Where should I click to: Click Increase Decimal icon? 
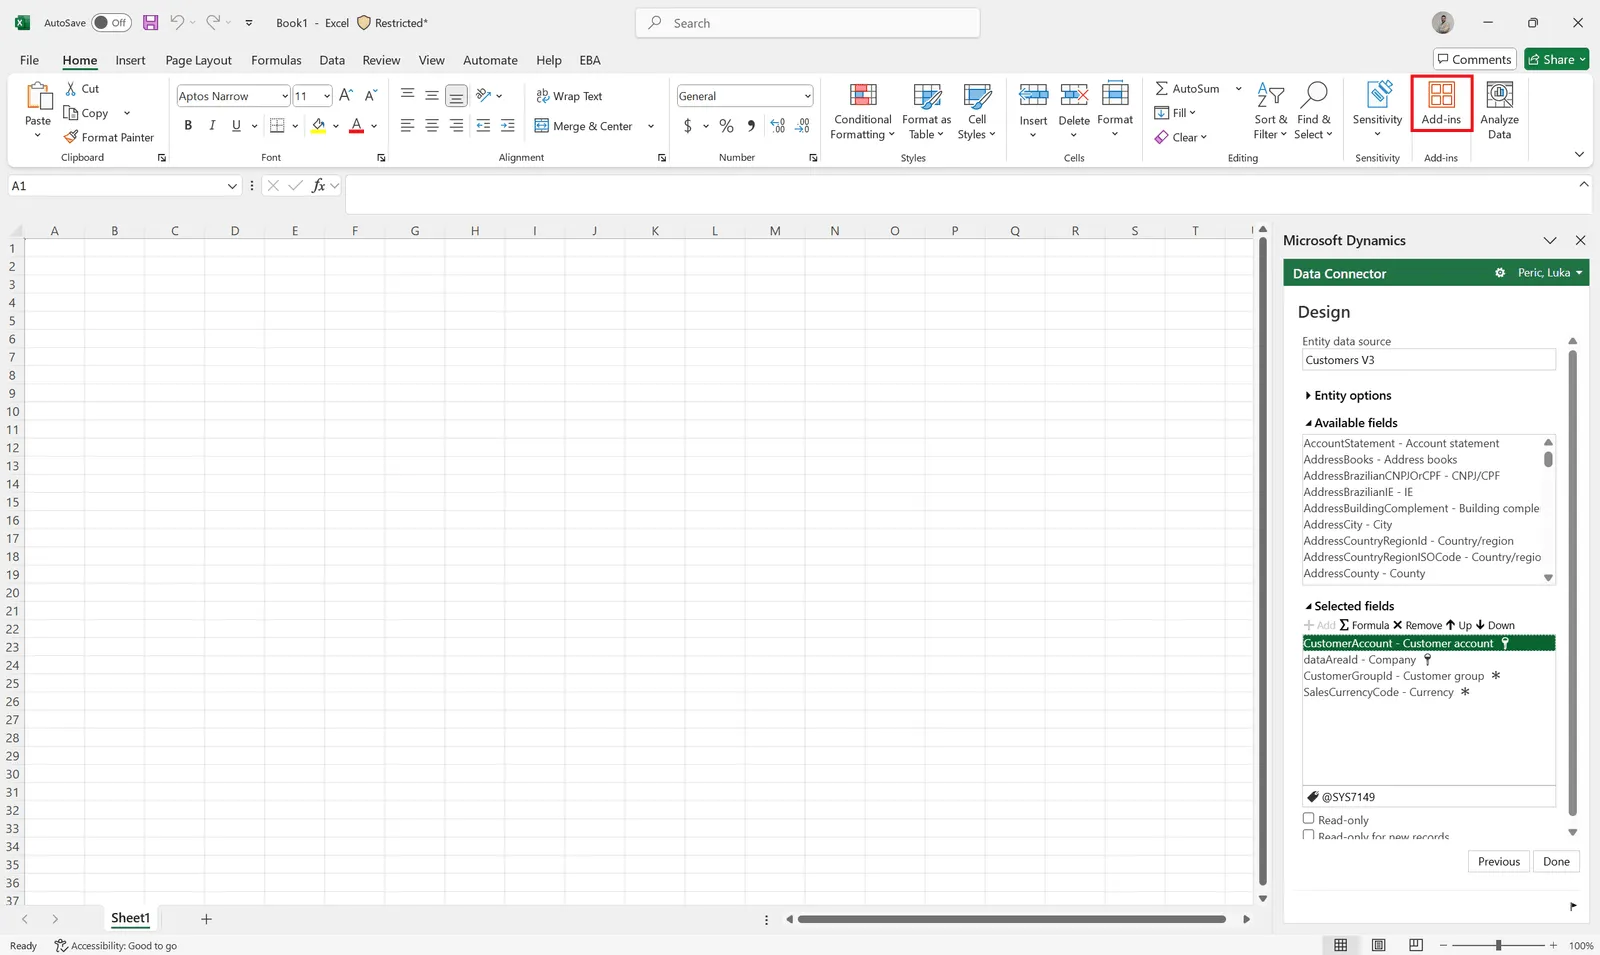pyautogui.click(x=778, y=126)
